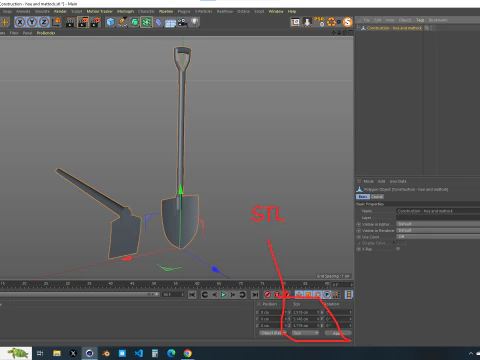Select the Construction hoe and mattock object
Viewport: 480px width, 360px height.
(394, 28)
